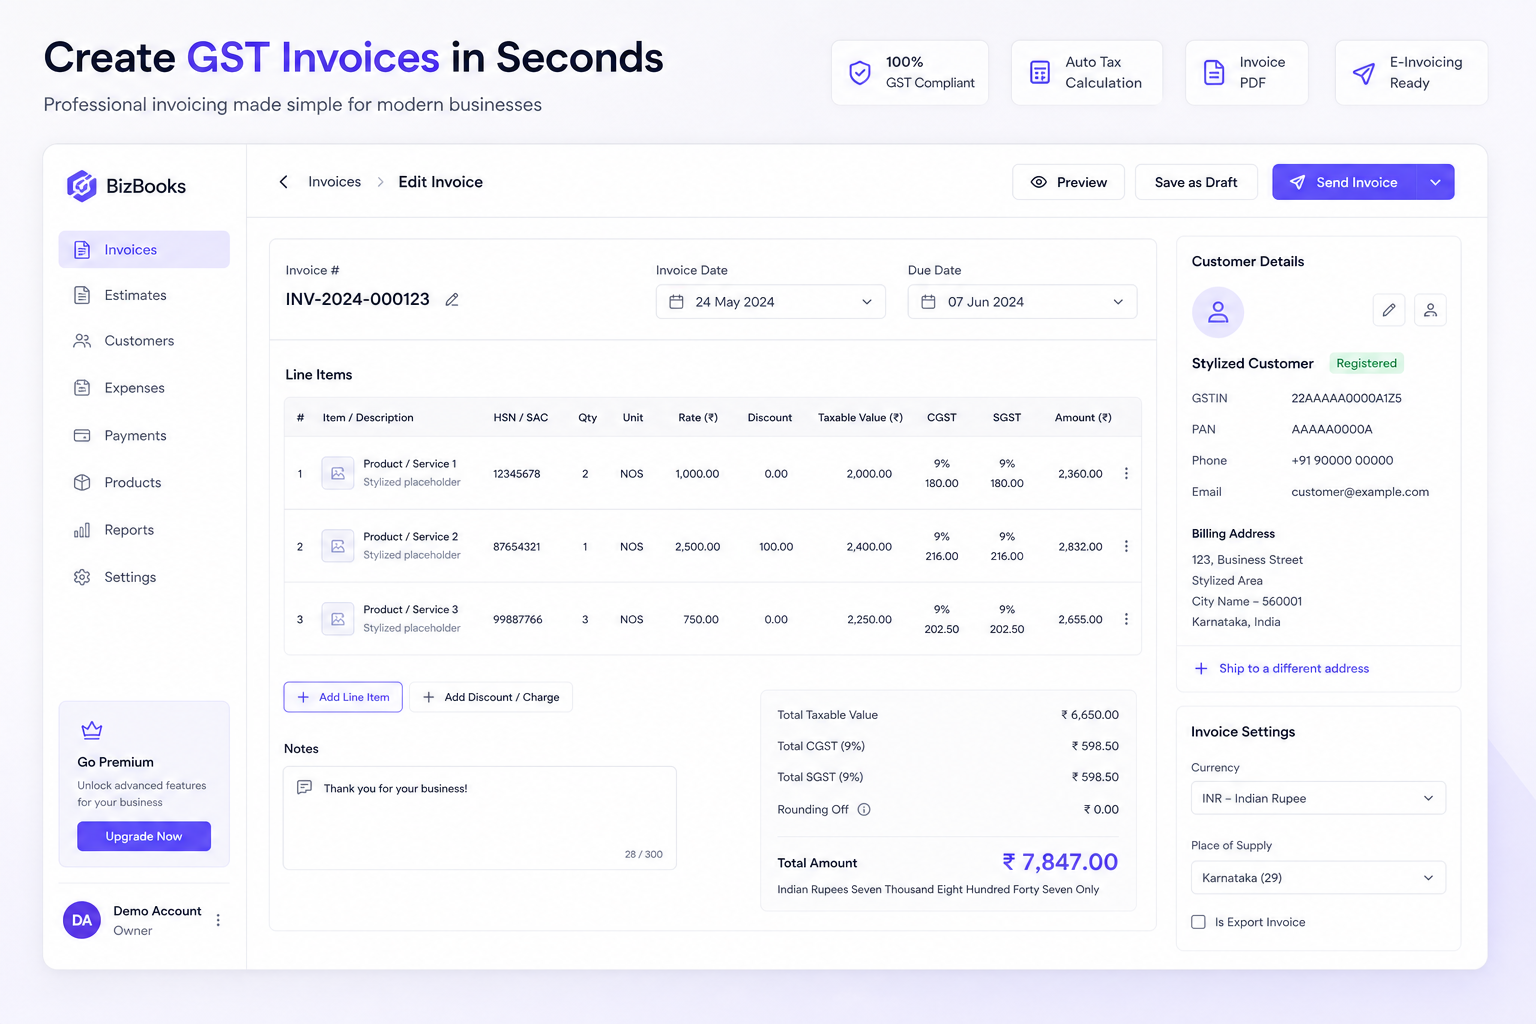This screenshot has width=1536, height=1024.
Task: Click the email customer@example.com
Action: tap(1360, 492)
